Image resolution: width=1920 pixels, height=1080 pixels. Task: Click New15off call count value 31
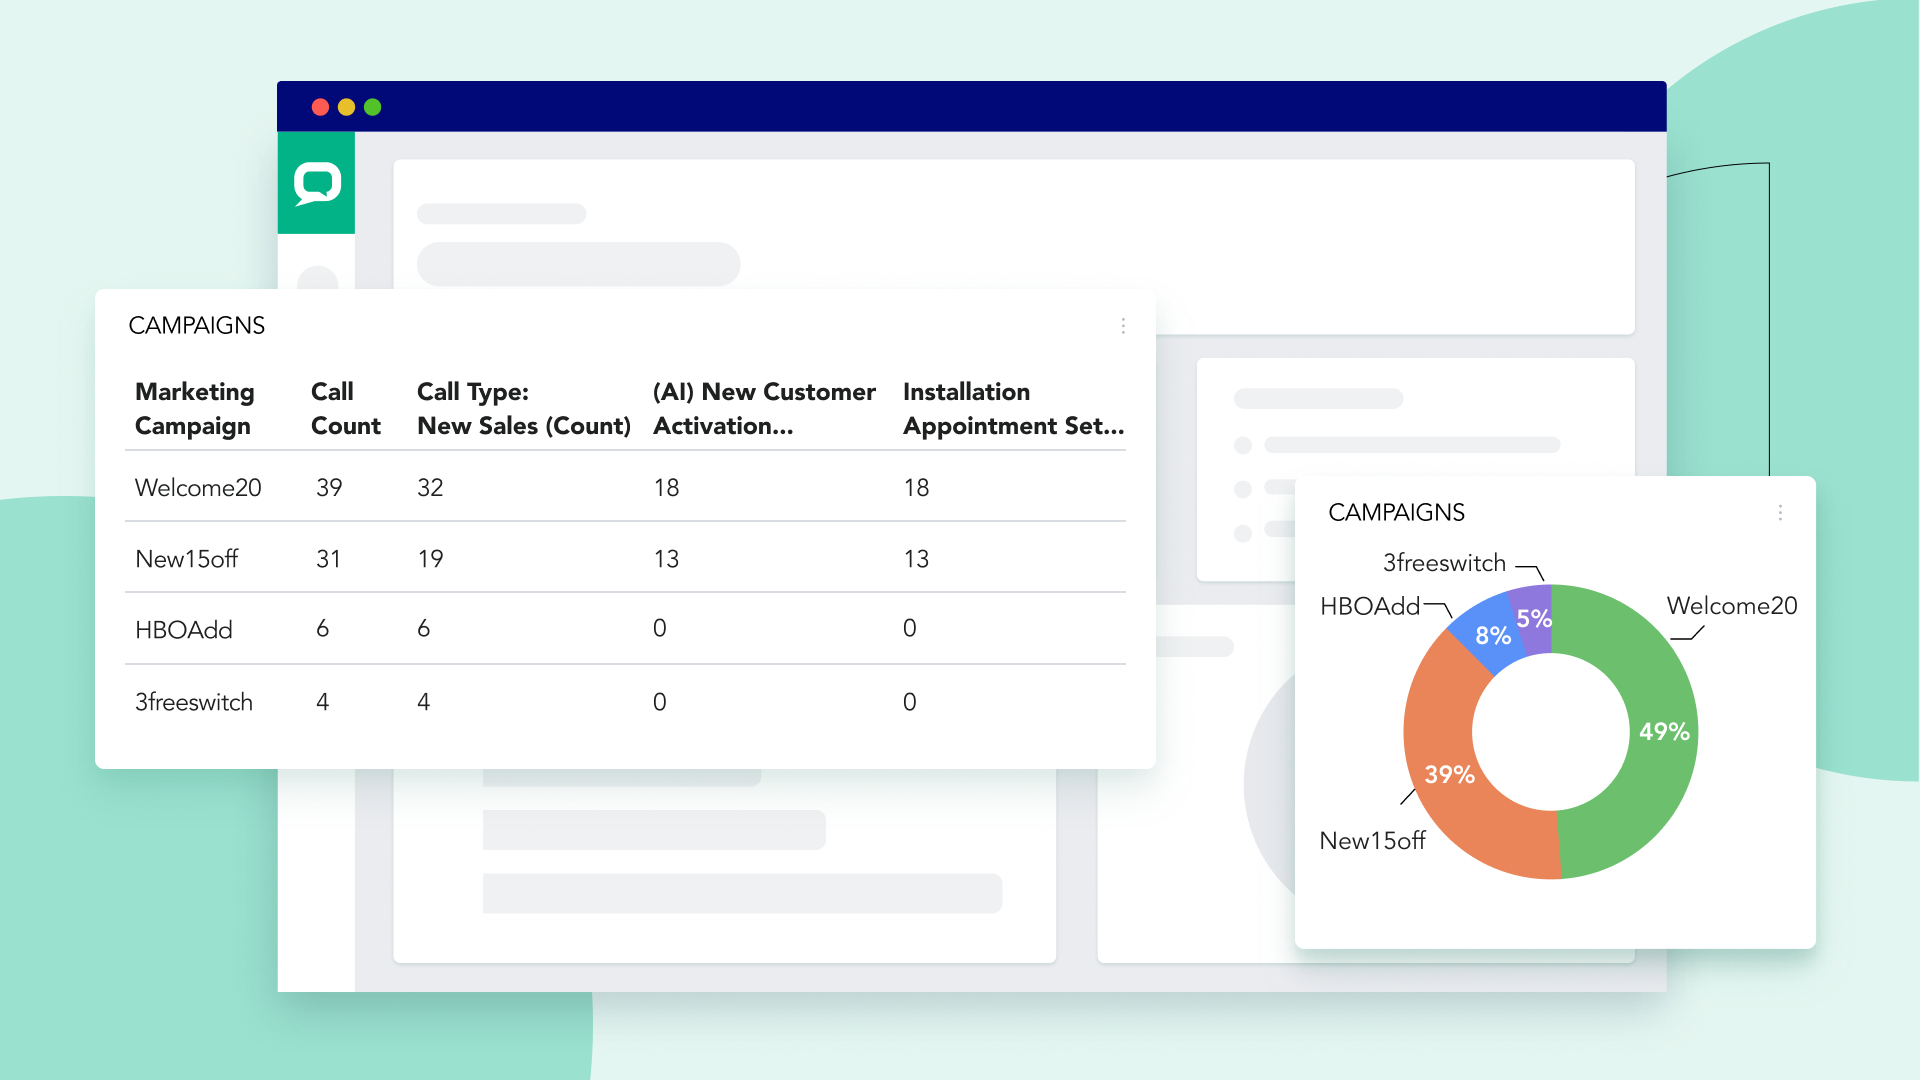click(328, 559)
